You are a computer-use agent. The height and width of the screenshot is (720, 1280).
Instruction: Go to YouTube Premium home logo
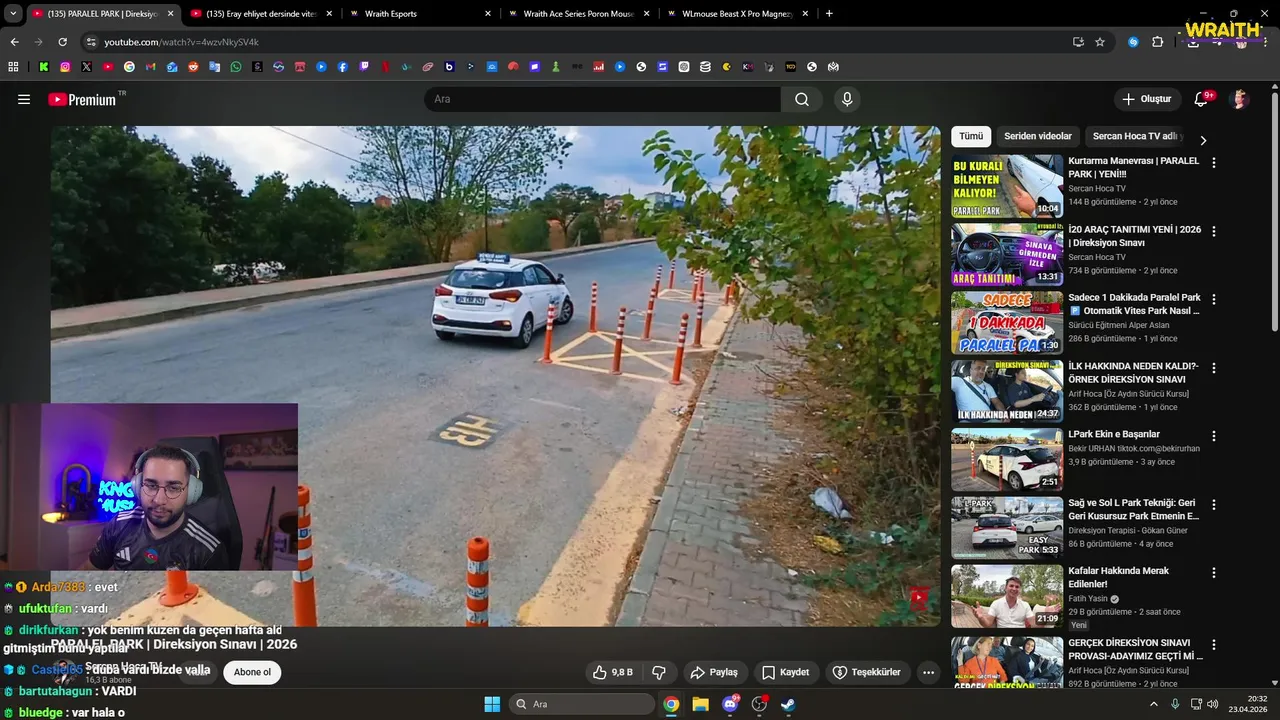click(82, 99)
